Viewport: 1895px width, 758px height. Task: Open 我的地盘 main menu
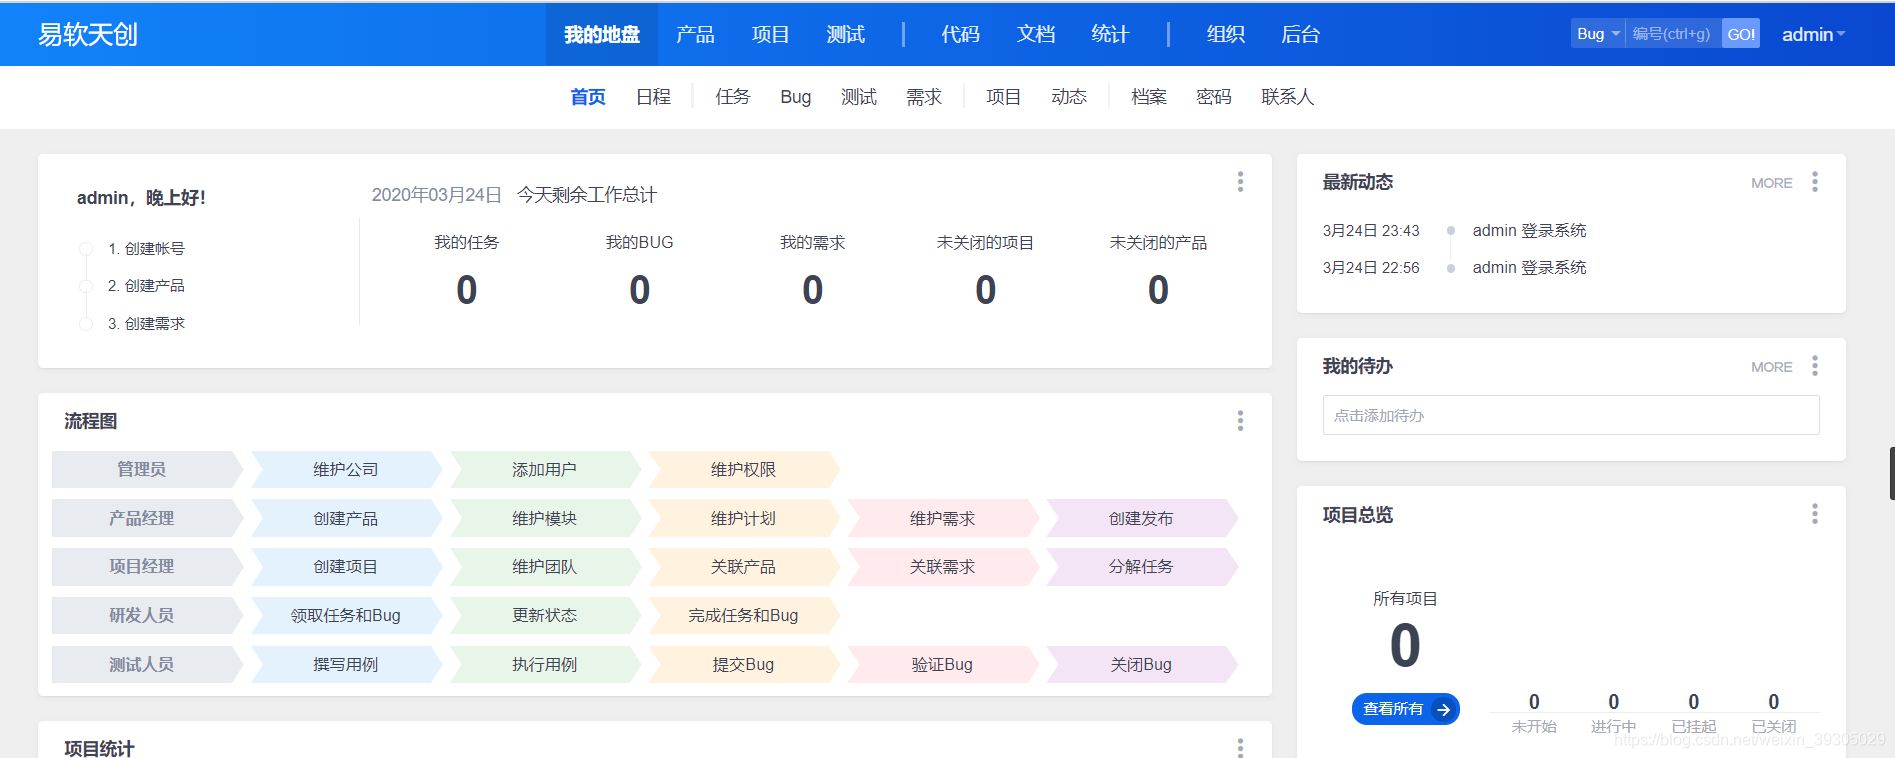point(602,34)
